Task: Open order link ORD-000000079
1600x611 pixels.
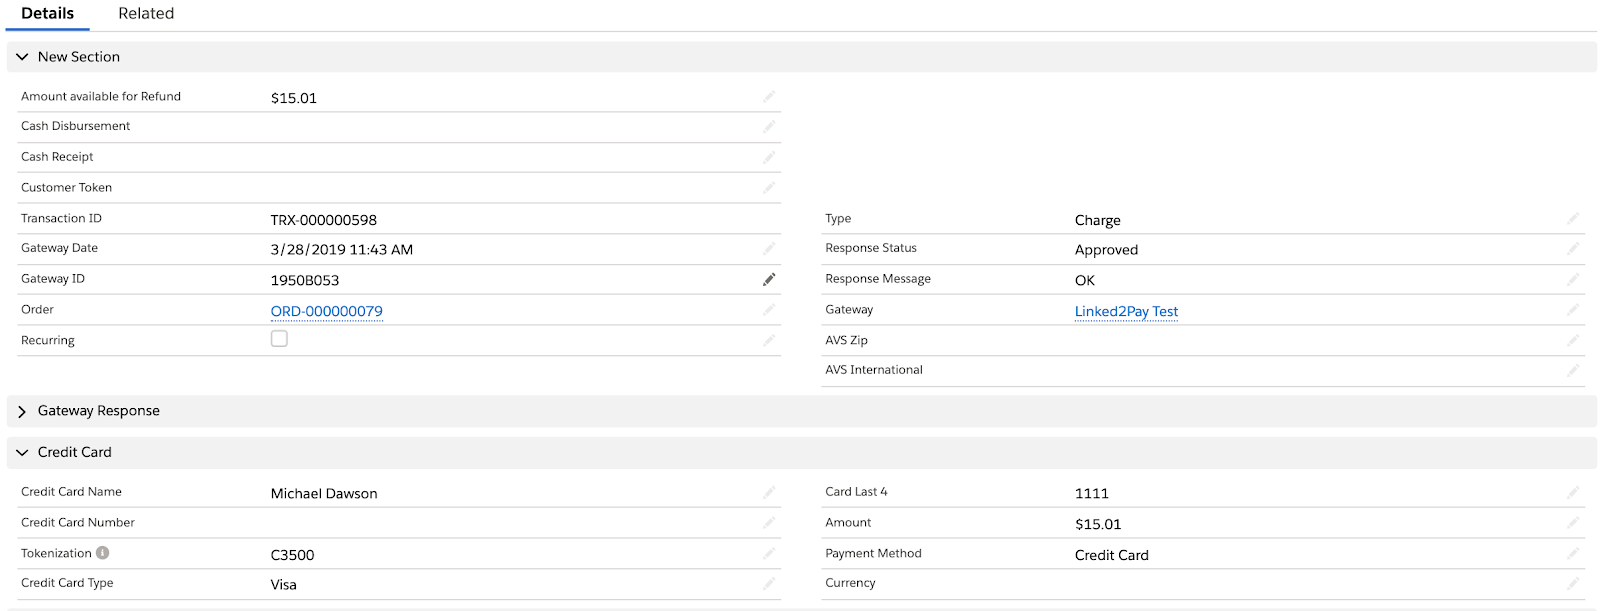Action: [326, 311]
